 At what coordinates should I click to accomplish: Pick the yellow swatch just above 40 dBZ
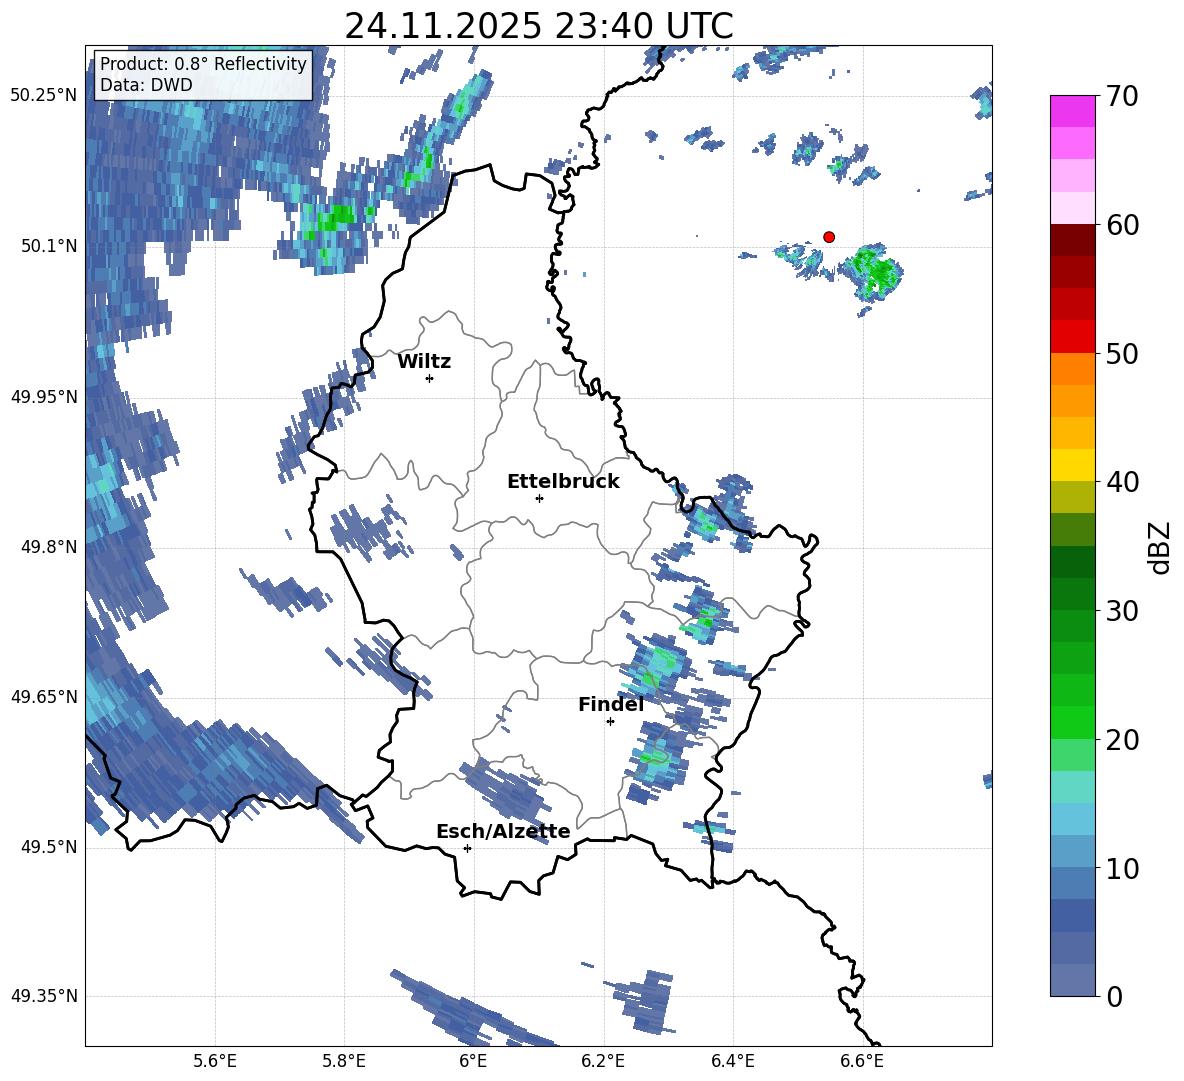coord(1072,466)
